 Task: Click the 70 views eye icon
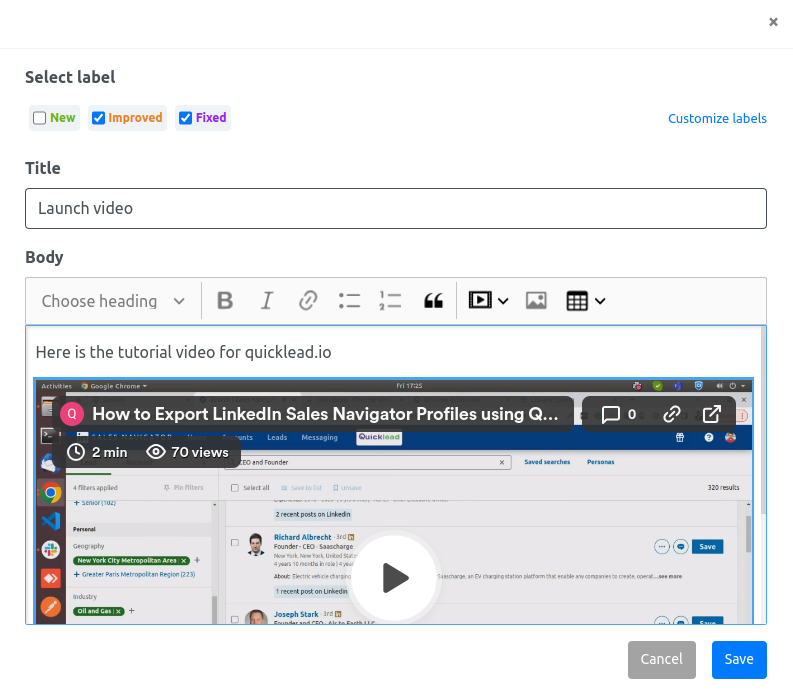(x=156, y=452)
